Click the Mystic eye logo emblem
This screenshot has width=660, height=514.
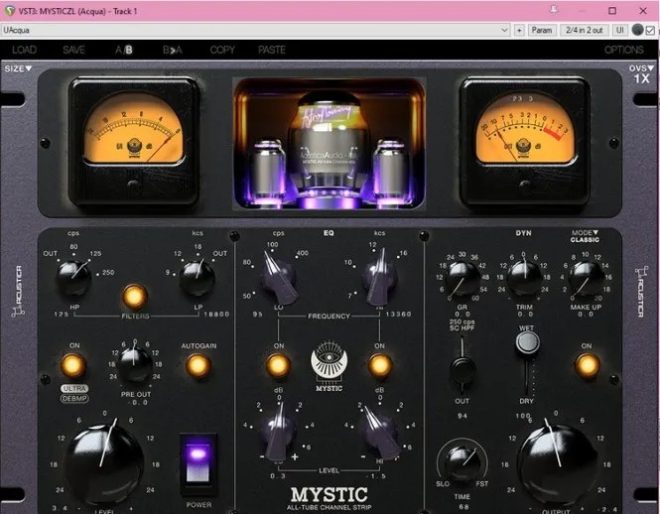[x=329, y=362]
